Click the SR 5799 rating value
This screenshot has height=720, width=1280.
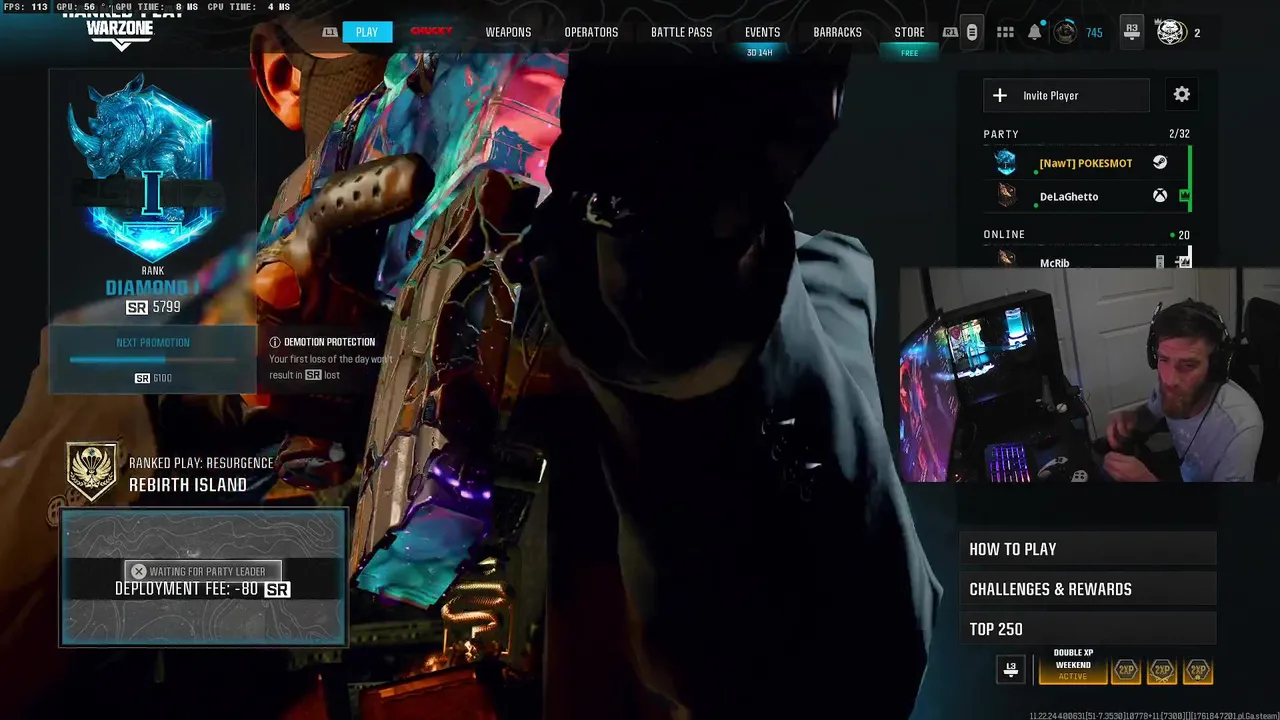click(153, 307)
